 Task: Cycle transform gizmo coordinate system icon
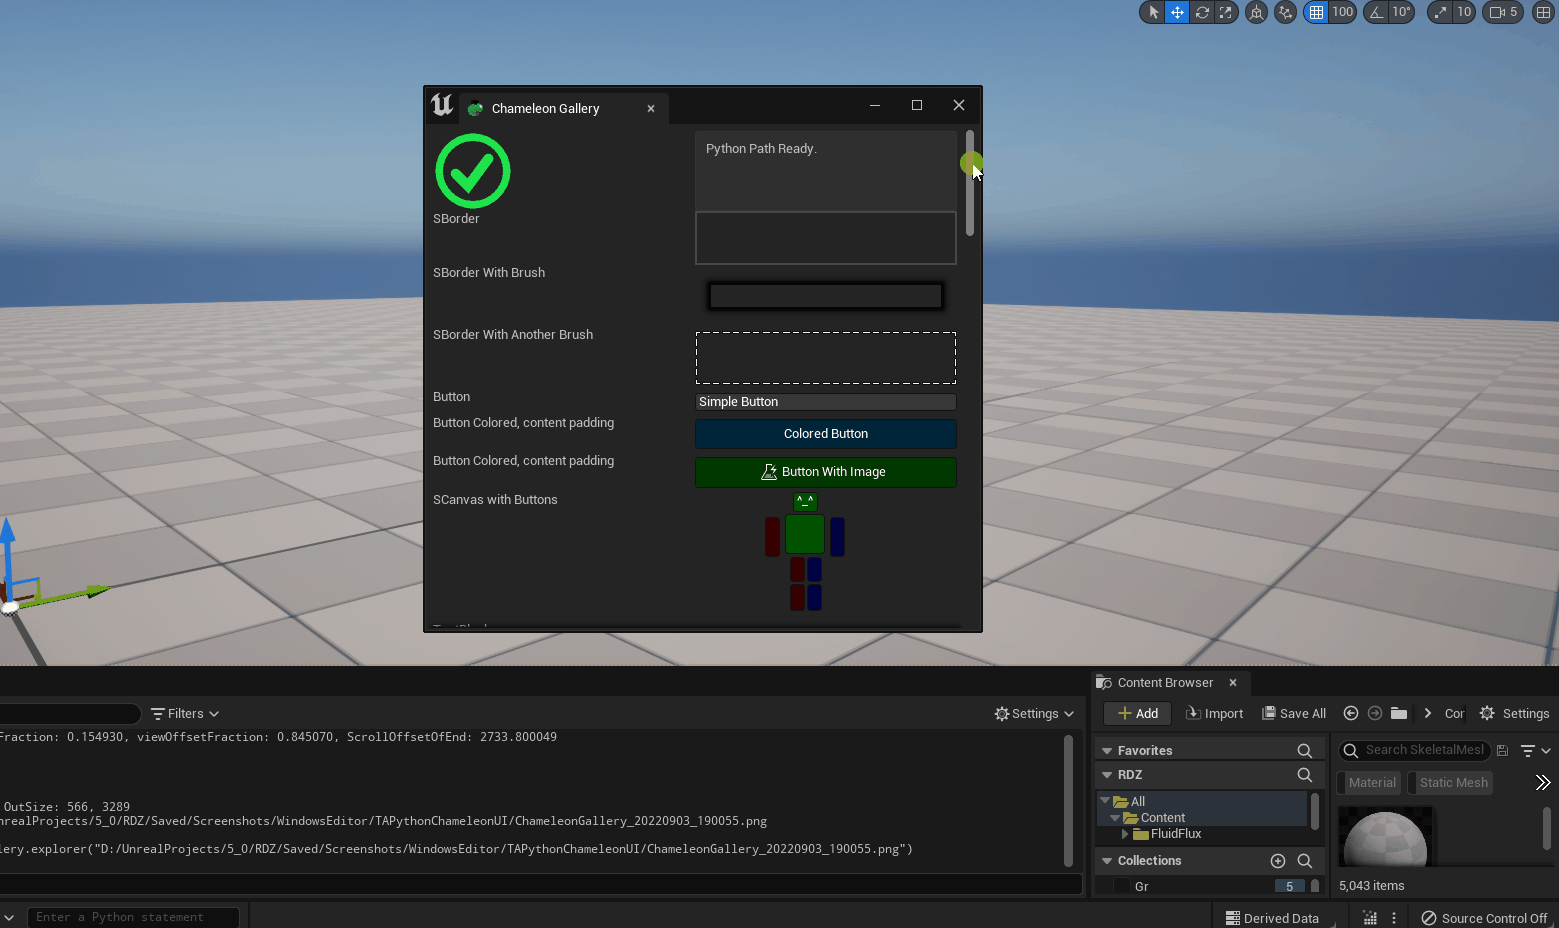point(1256,12)
